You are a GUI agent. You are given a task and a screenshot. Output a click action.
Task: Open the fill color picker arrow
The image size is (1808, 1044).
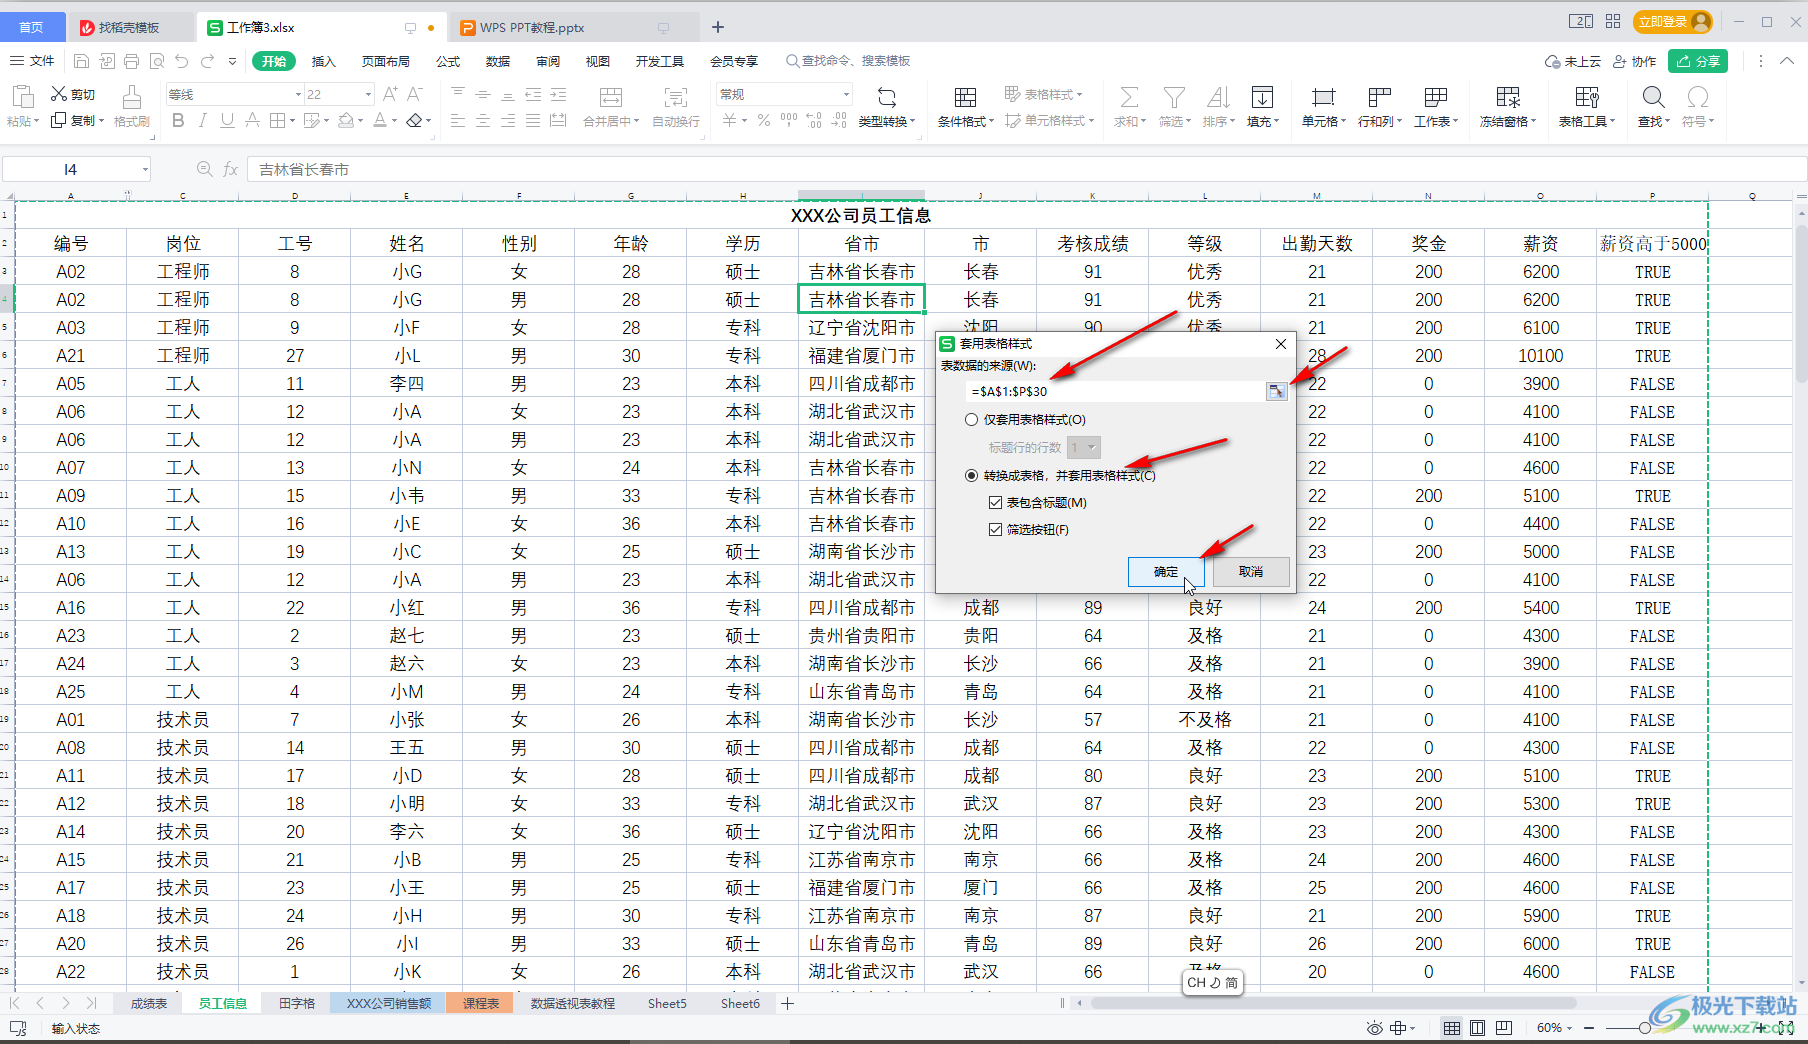(360, 121)
